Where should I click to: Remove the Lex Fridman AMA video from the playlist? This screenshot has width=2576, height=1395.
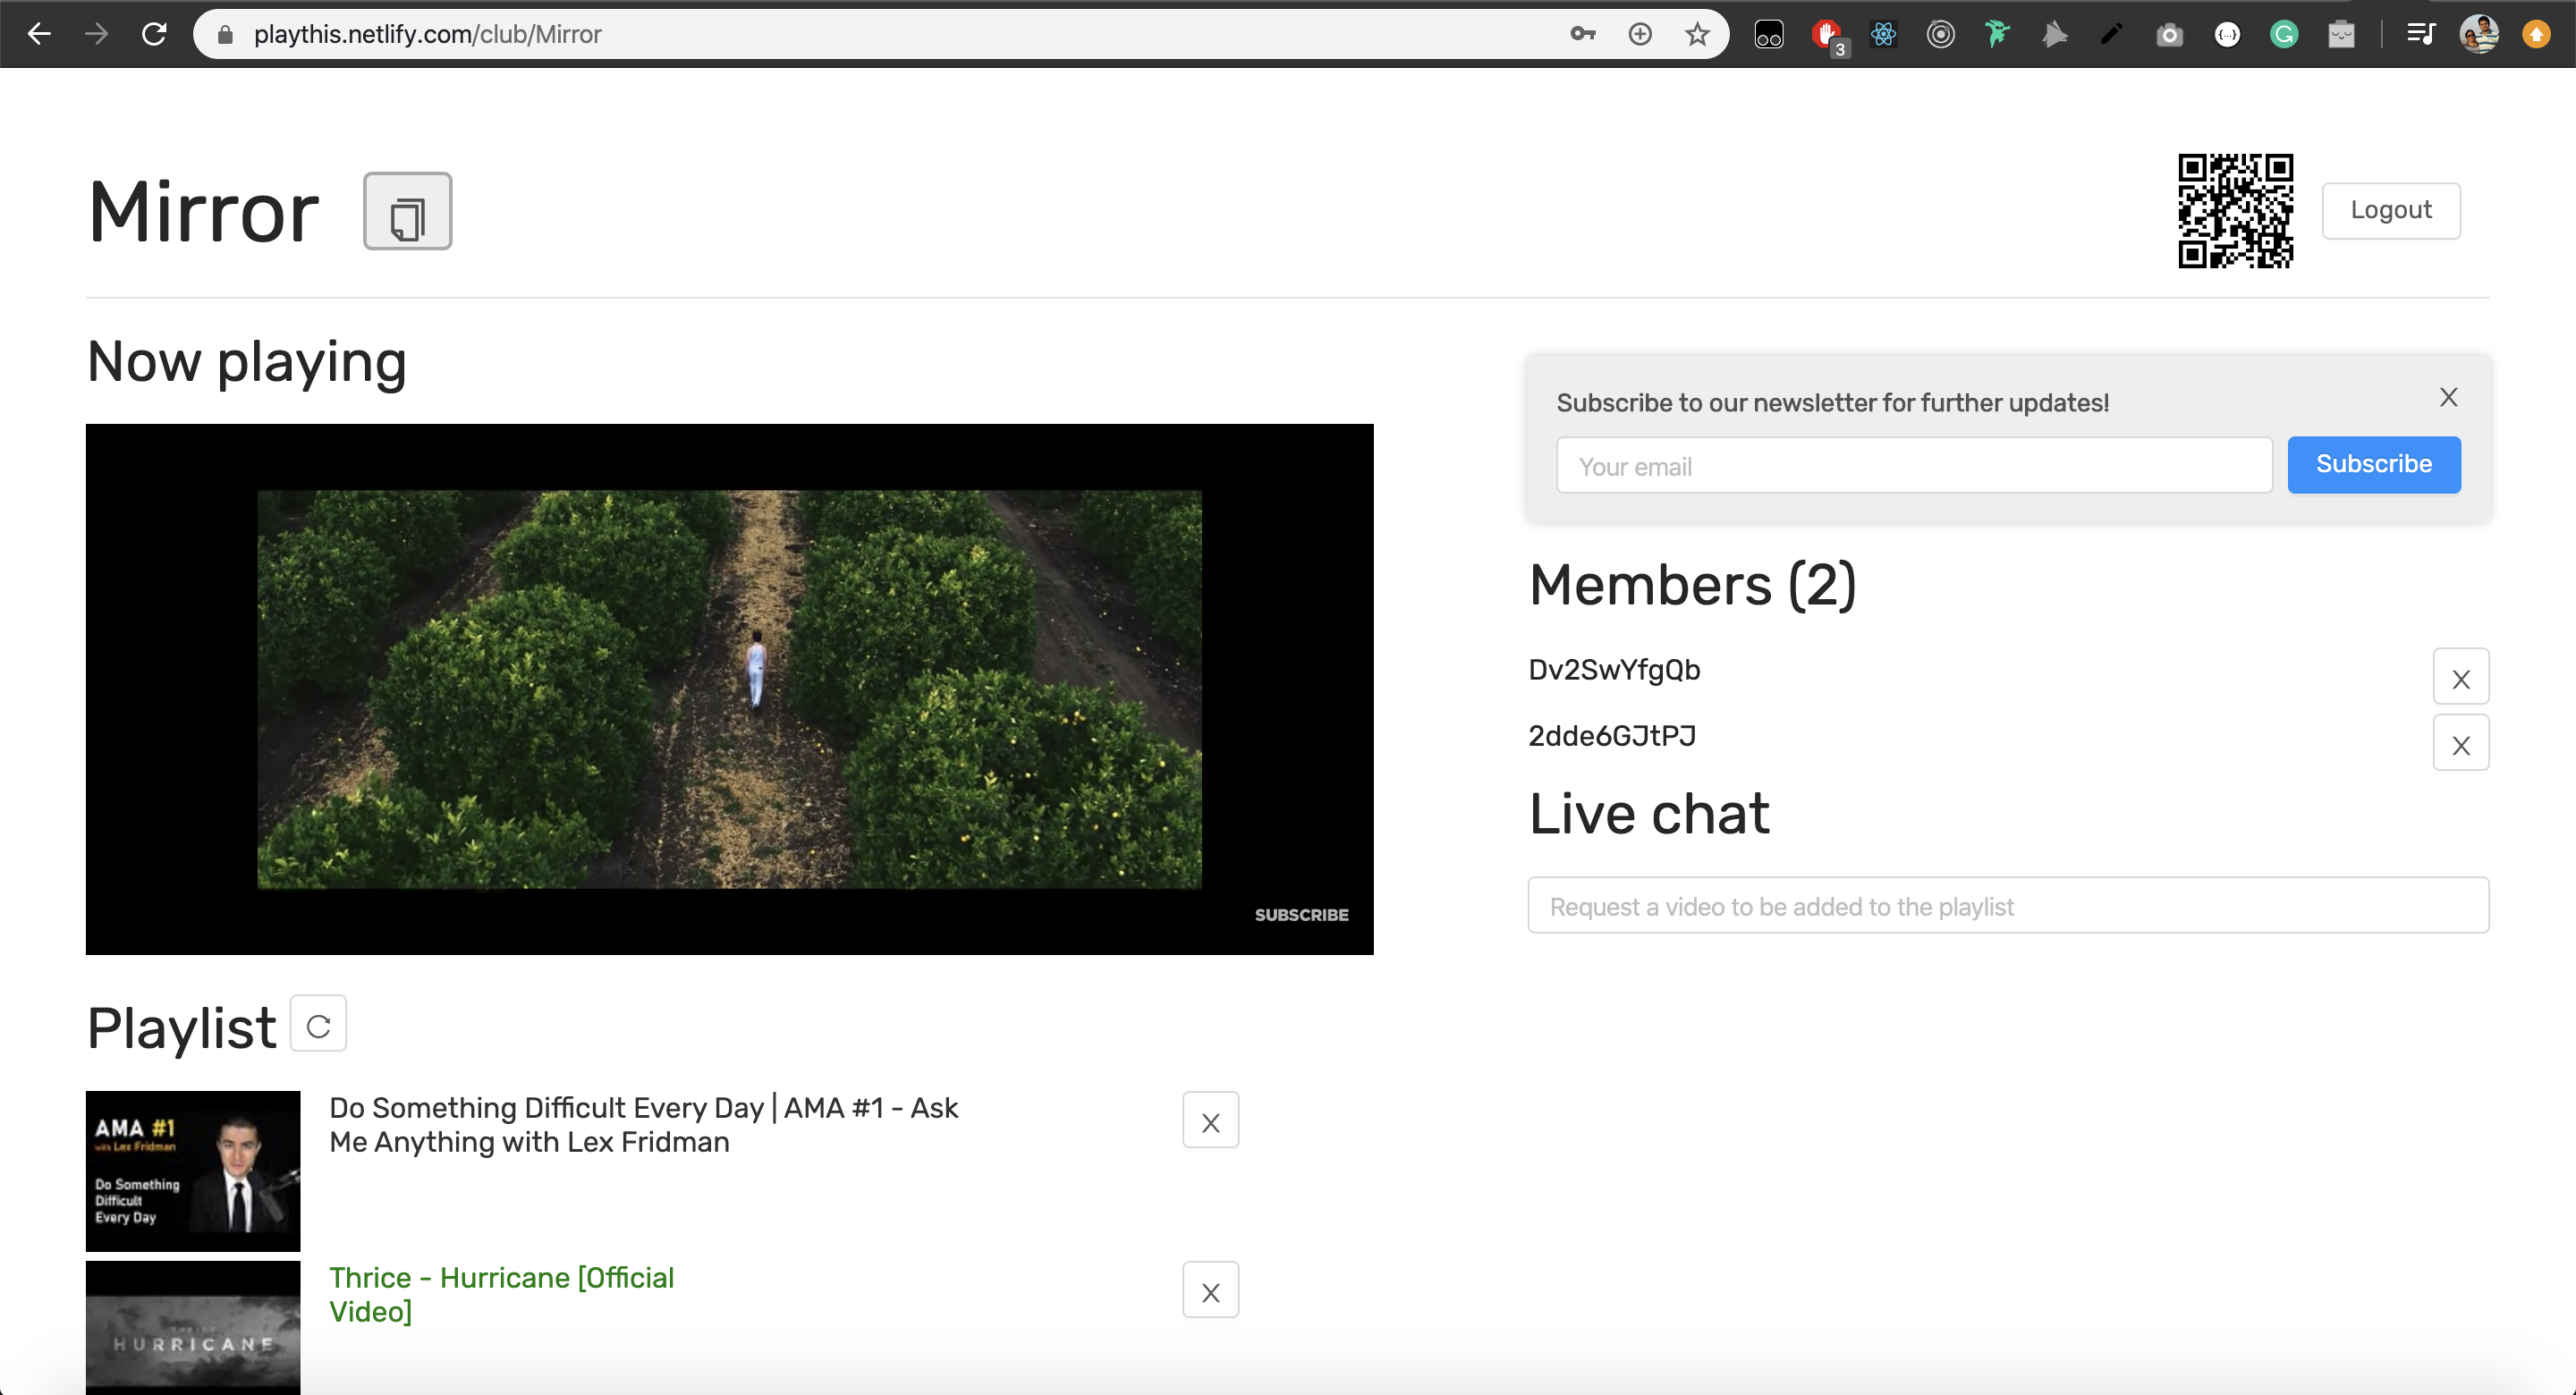coord(1210,1121)
